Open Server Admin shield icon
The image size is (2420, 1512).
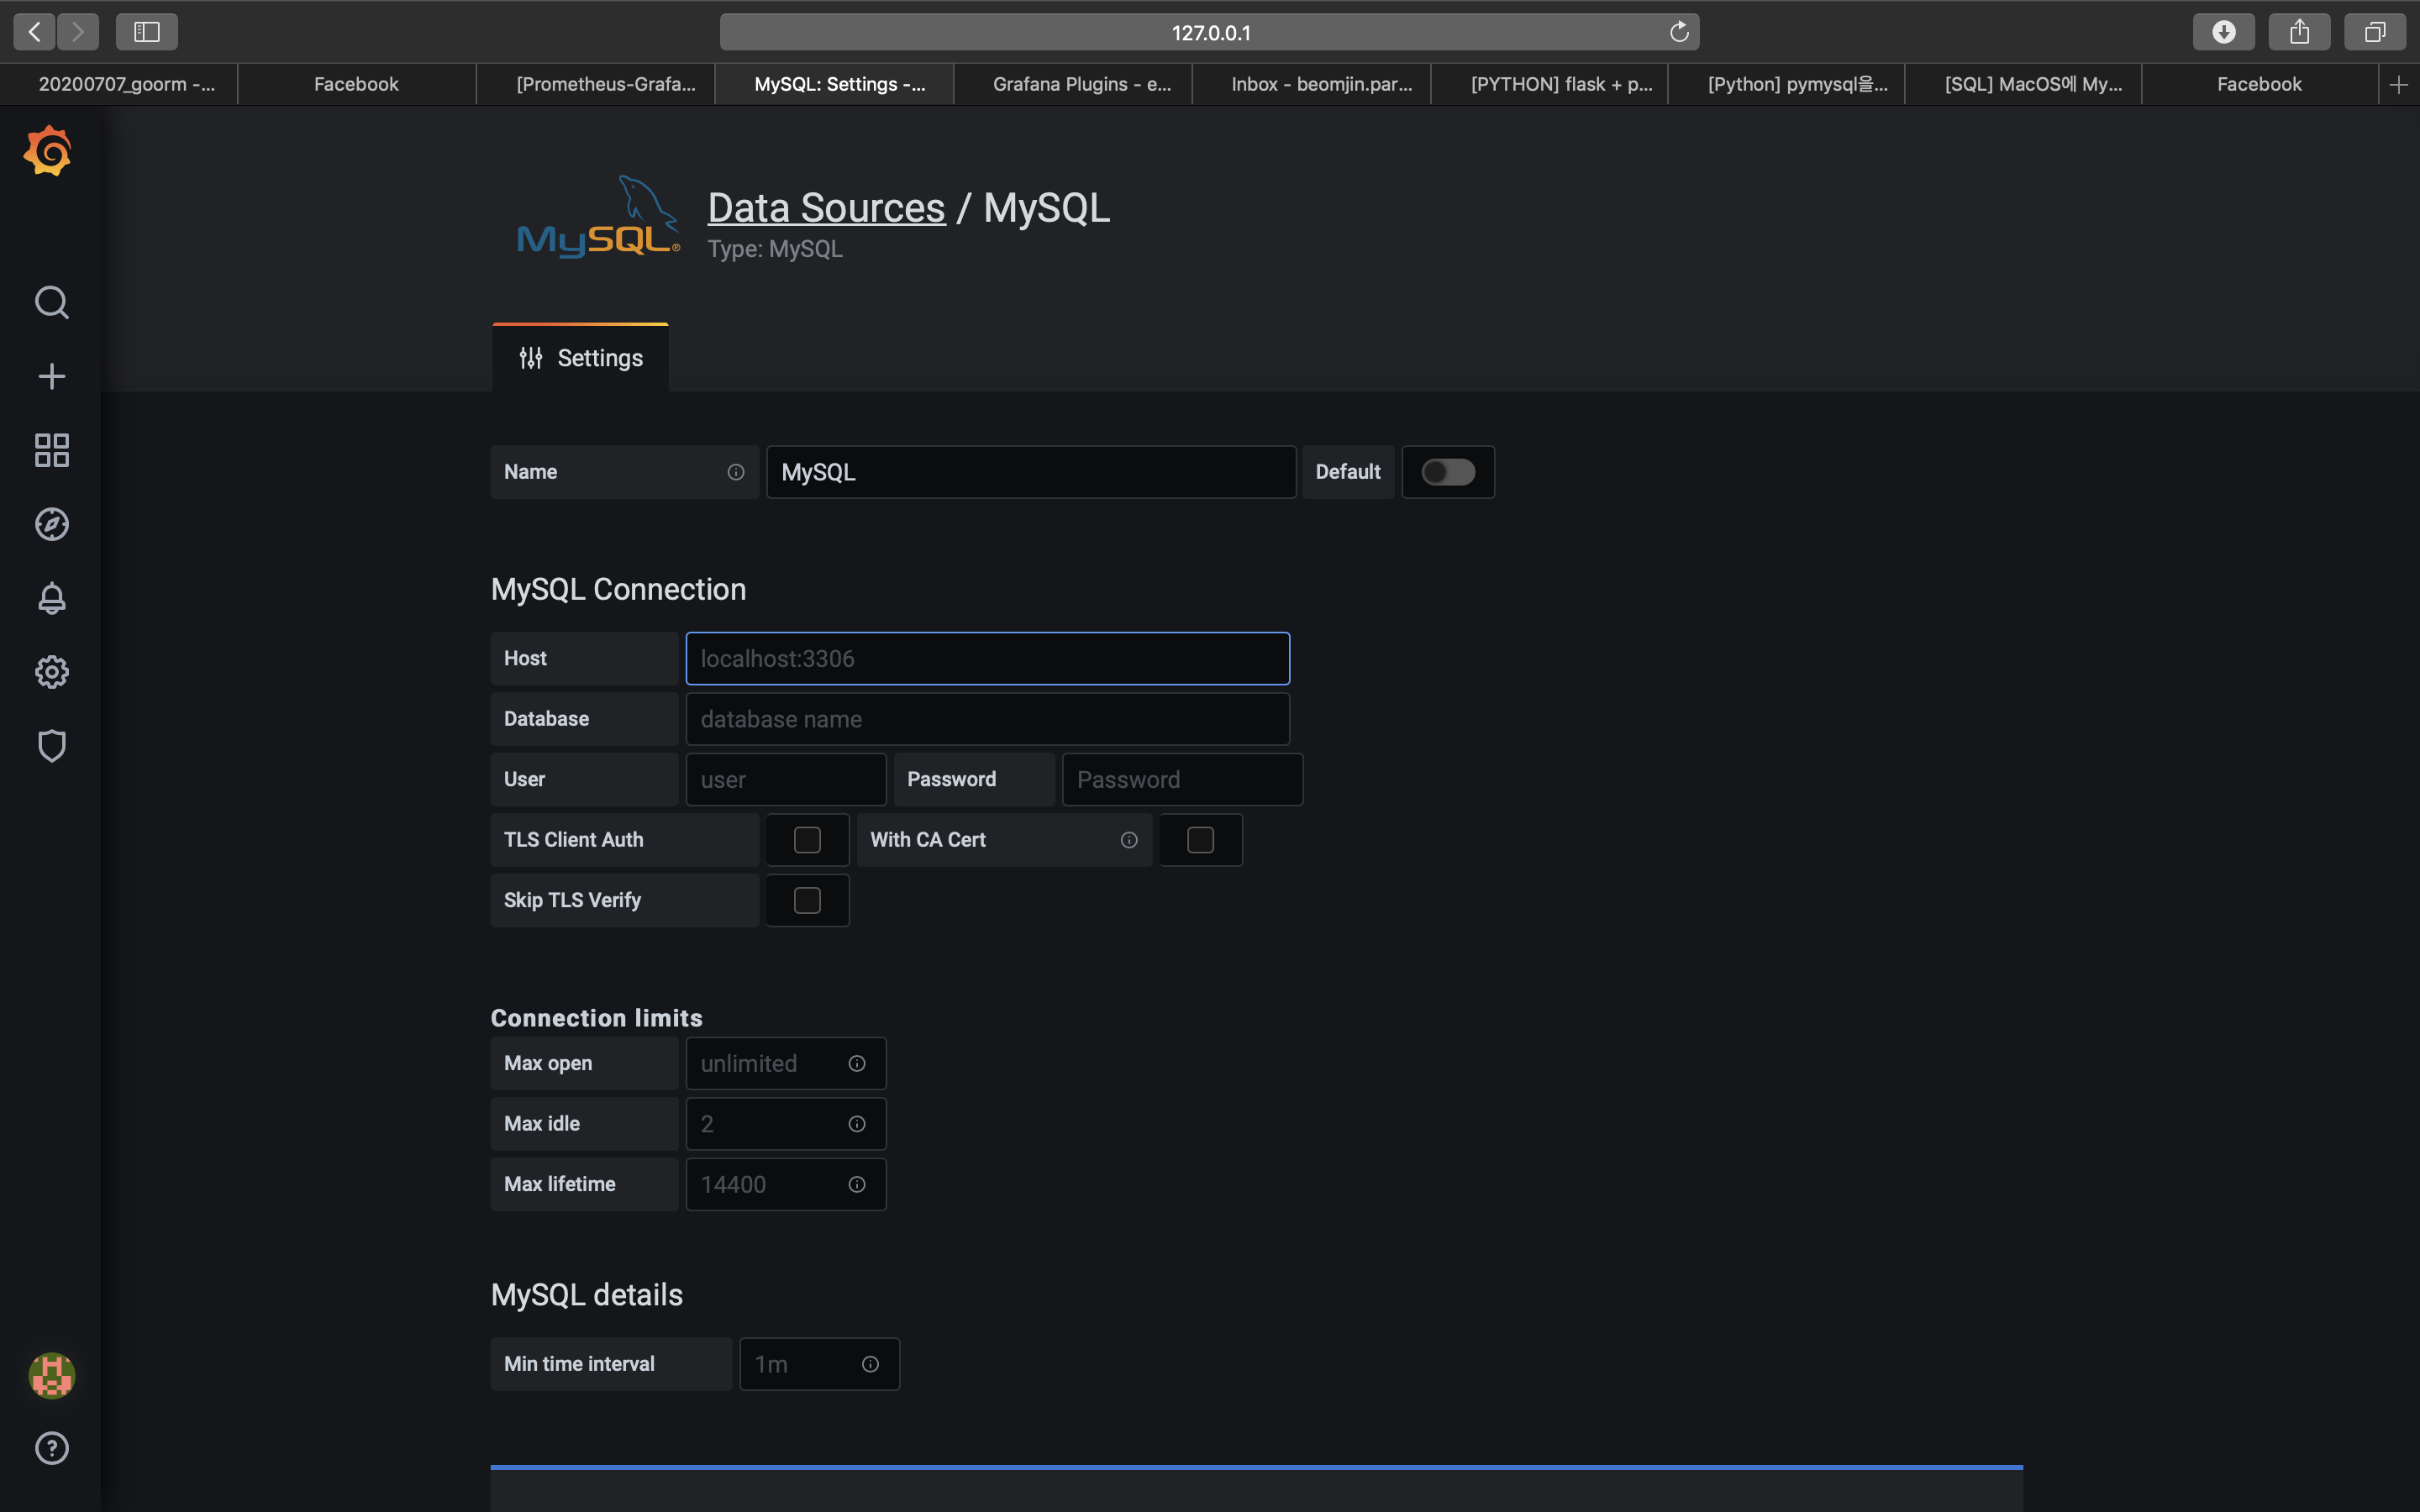[52, 746]
